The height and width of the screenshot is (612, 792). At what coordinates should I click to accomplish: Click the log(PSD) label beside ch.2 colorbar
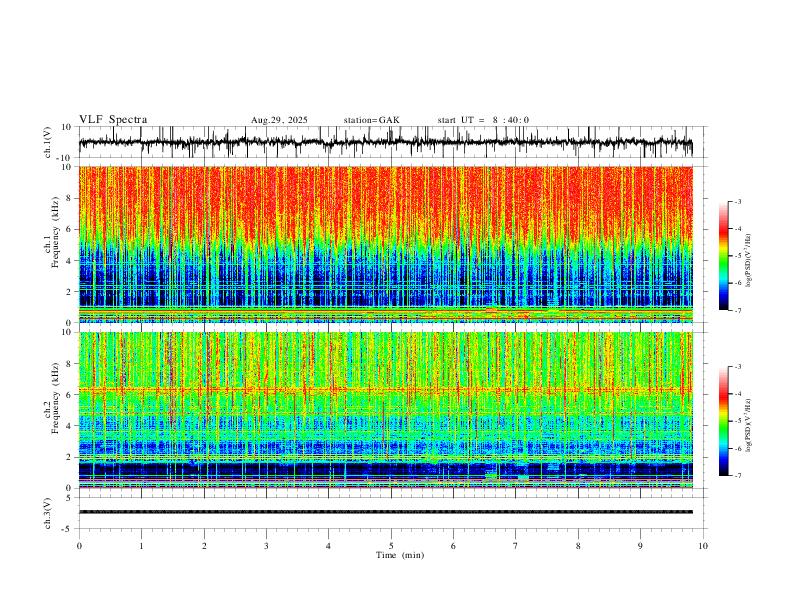tap(749, 426)
